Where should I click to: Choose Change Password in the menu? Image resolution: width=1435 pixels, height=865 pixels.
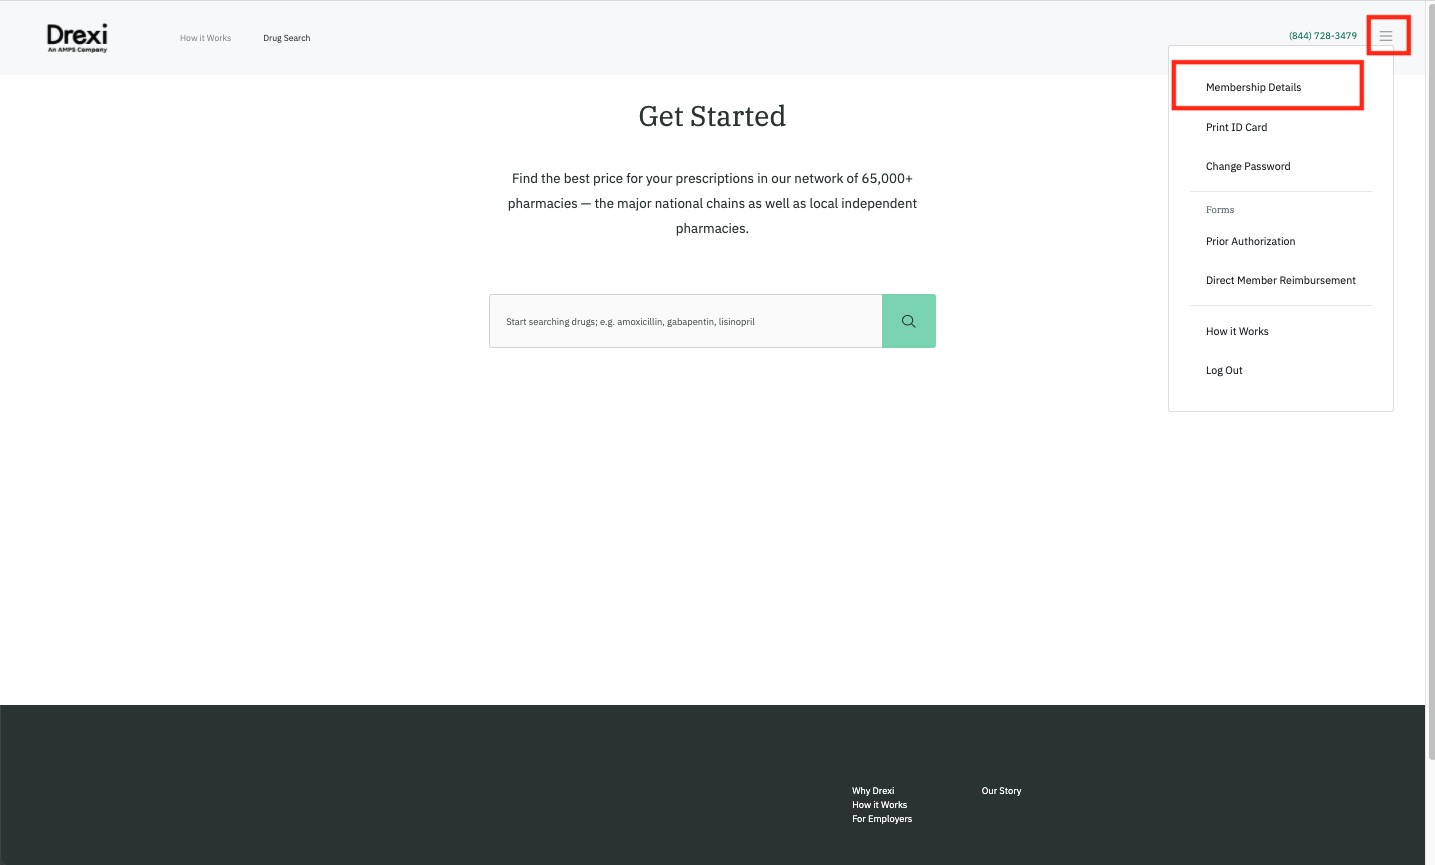tap(1247, 166)
